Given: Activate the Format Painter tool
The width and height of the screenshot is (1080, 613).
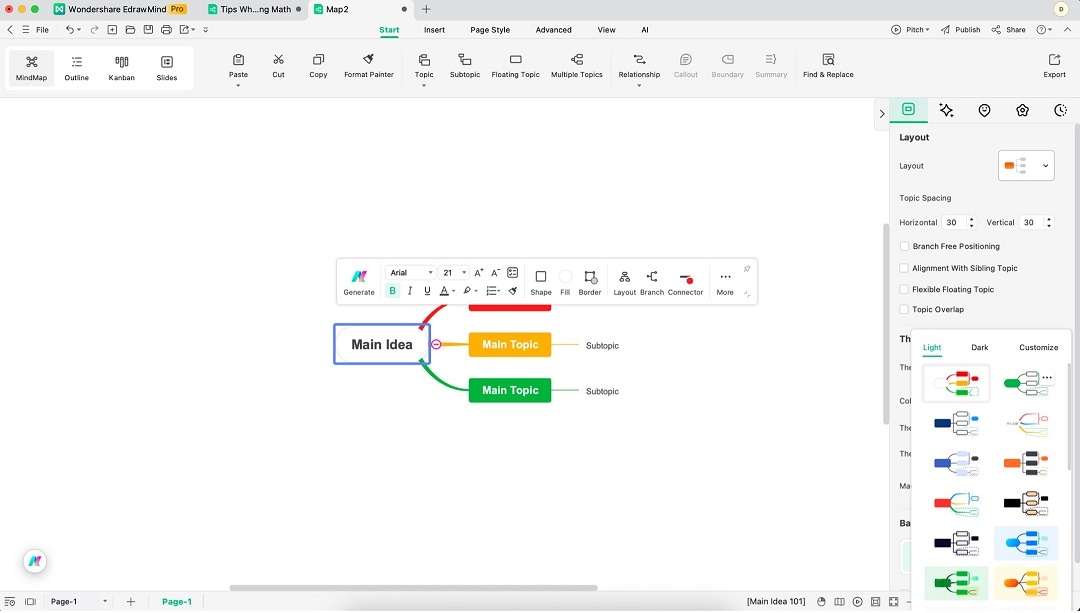Looking at the screenshot, I should 368,66.
